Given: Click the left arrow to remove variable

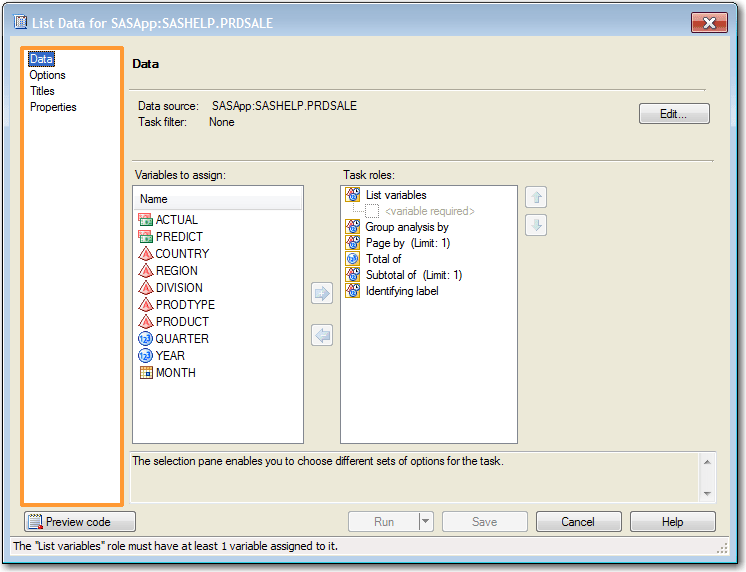Looking at the screenshot, I should coord(322,336).
